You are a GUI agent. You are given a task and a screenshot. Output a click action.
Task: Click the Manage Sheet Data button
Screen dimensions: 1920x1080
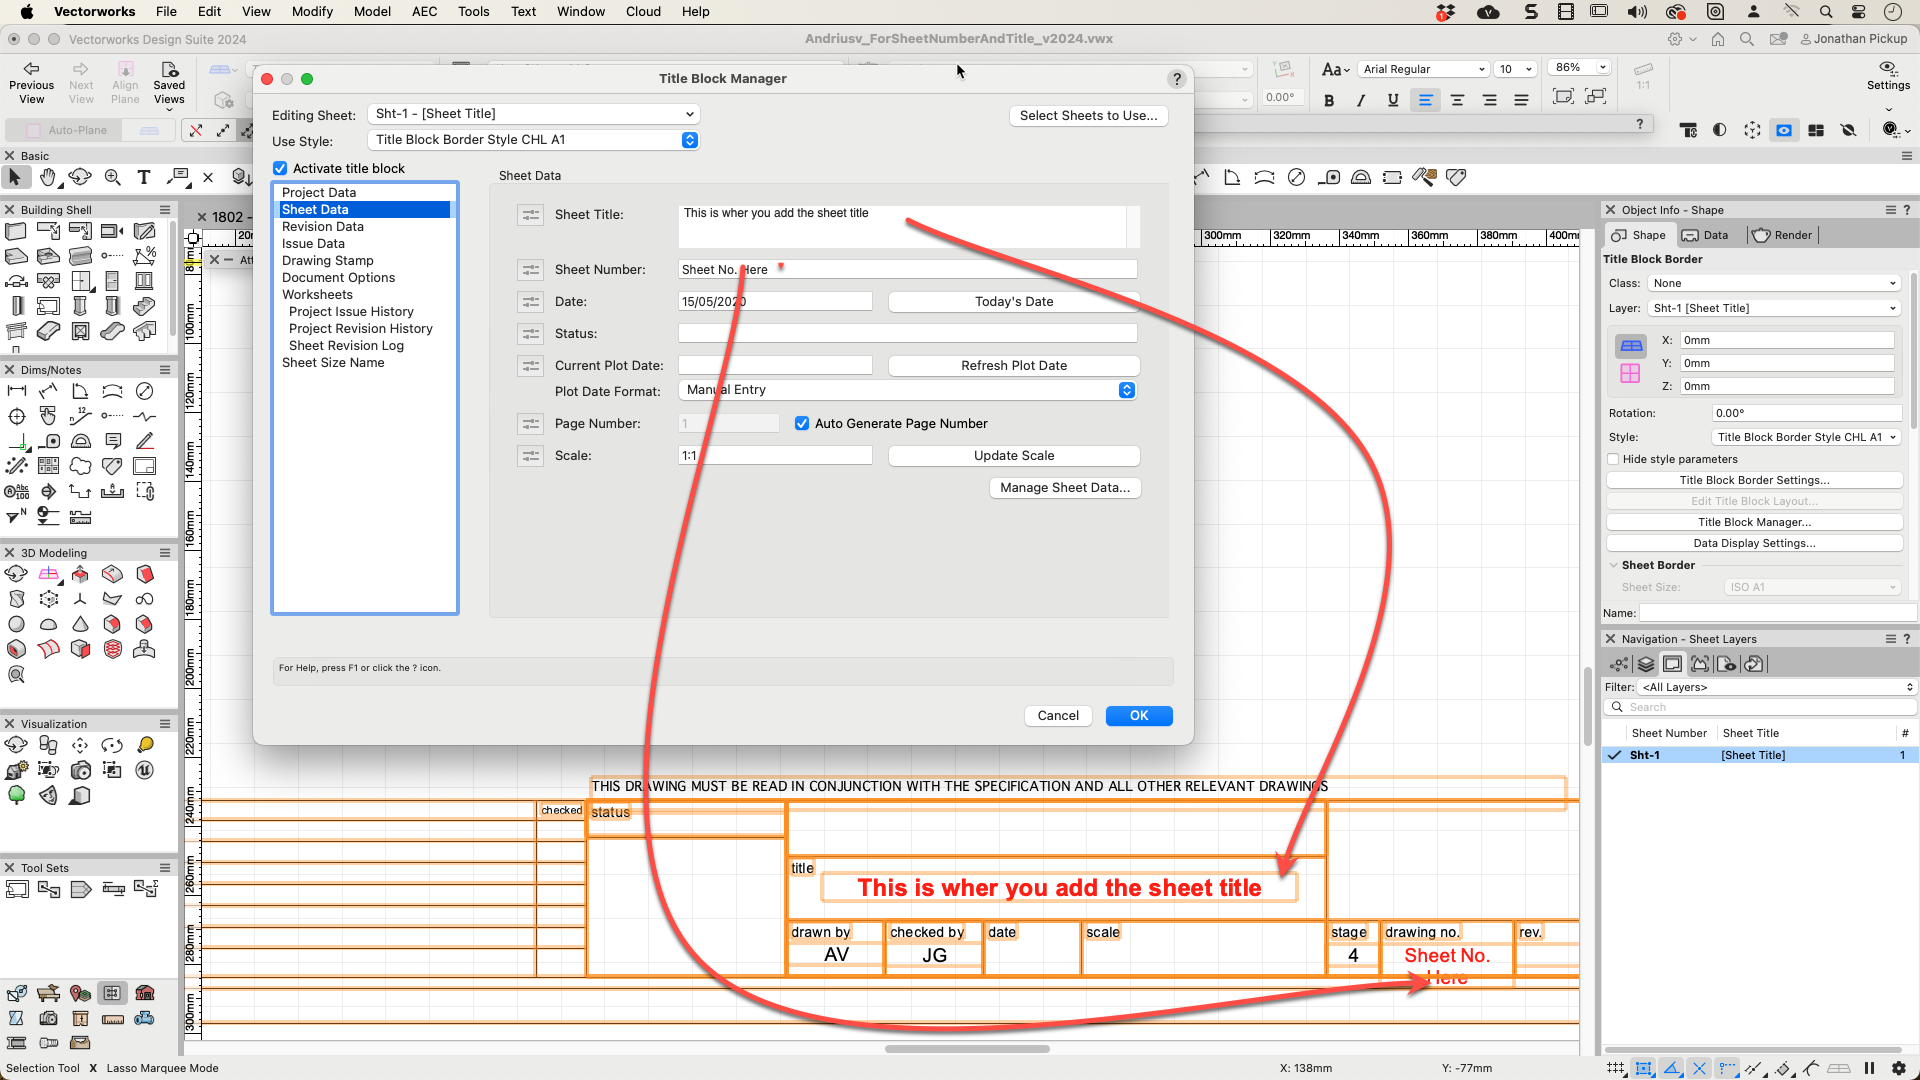pos(1064,488)
